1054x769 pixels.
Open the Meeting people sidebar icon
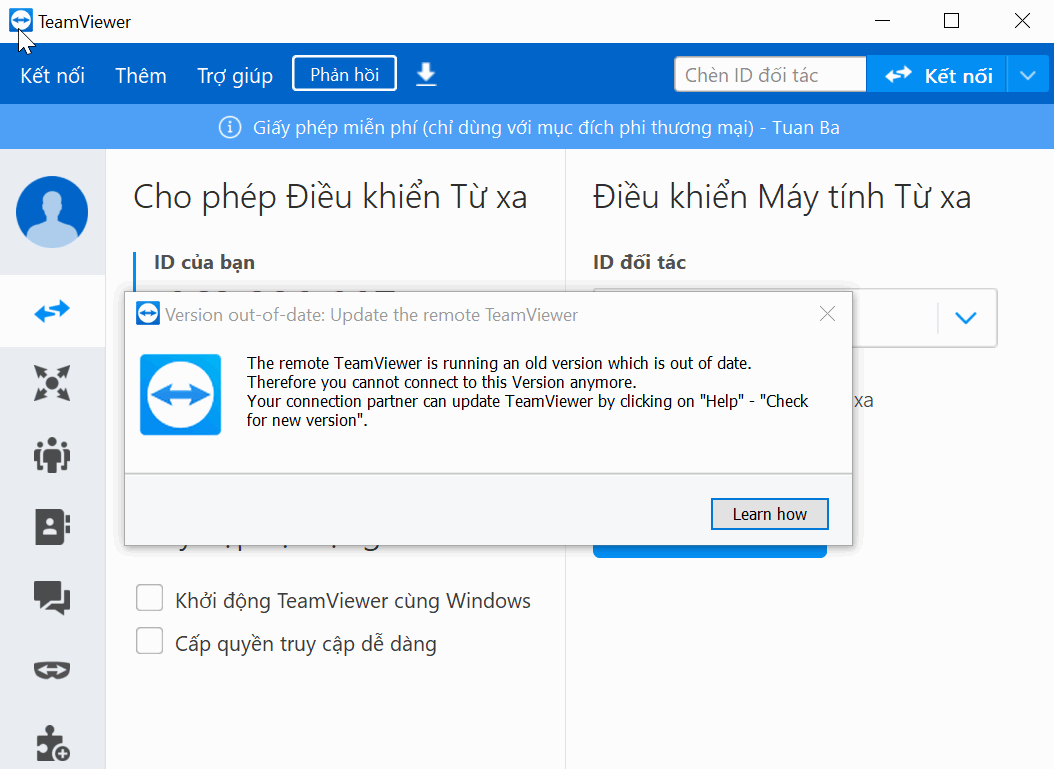(x=52, y=455)
